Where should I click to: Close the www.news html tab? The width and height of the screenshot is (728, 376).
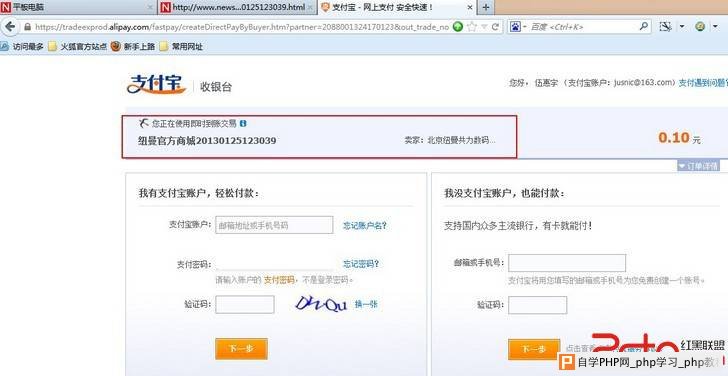[310, 7]
